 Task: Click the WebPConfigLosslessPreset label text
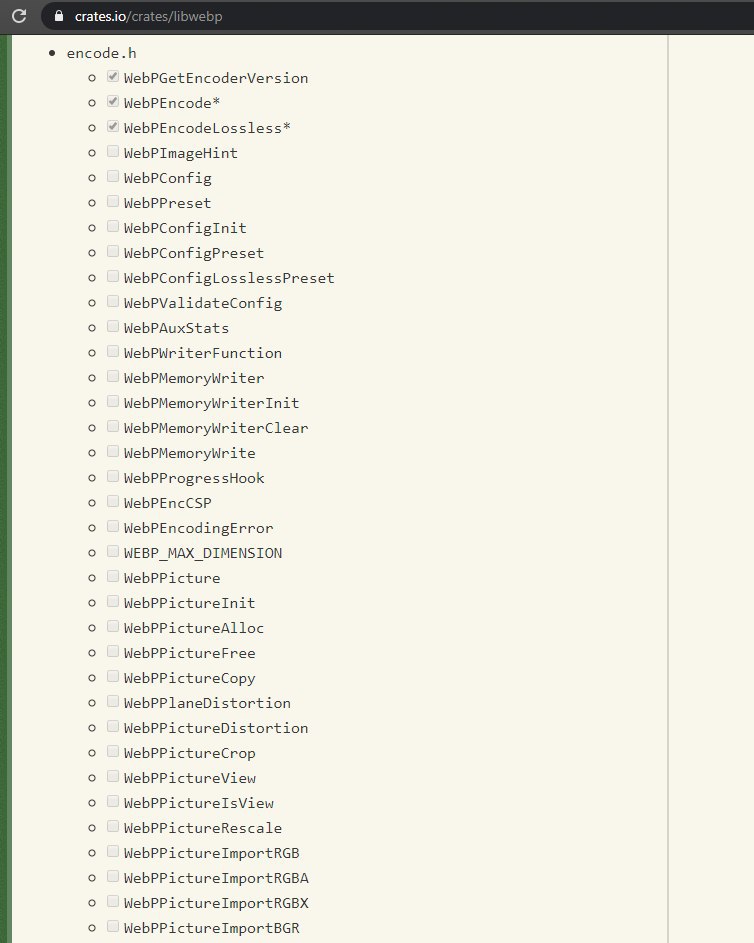(229, 278)
